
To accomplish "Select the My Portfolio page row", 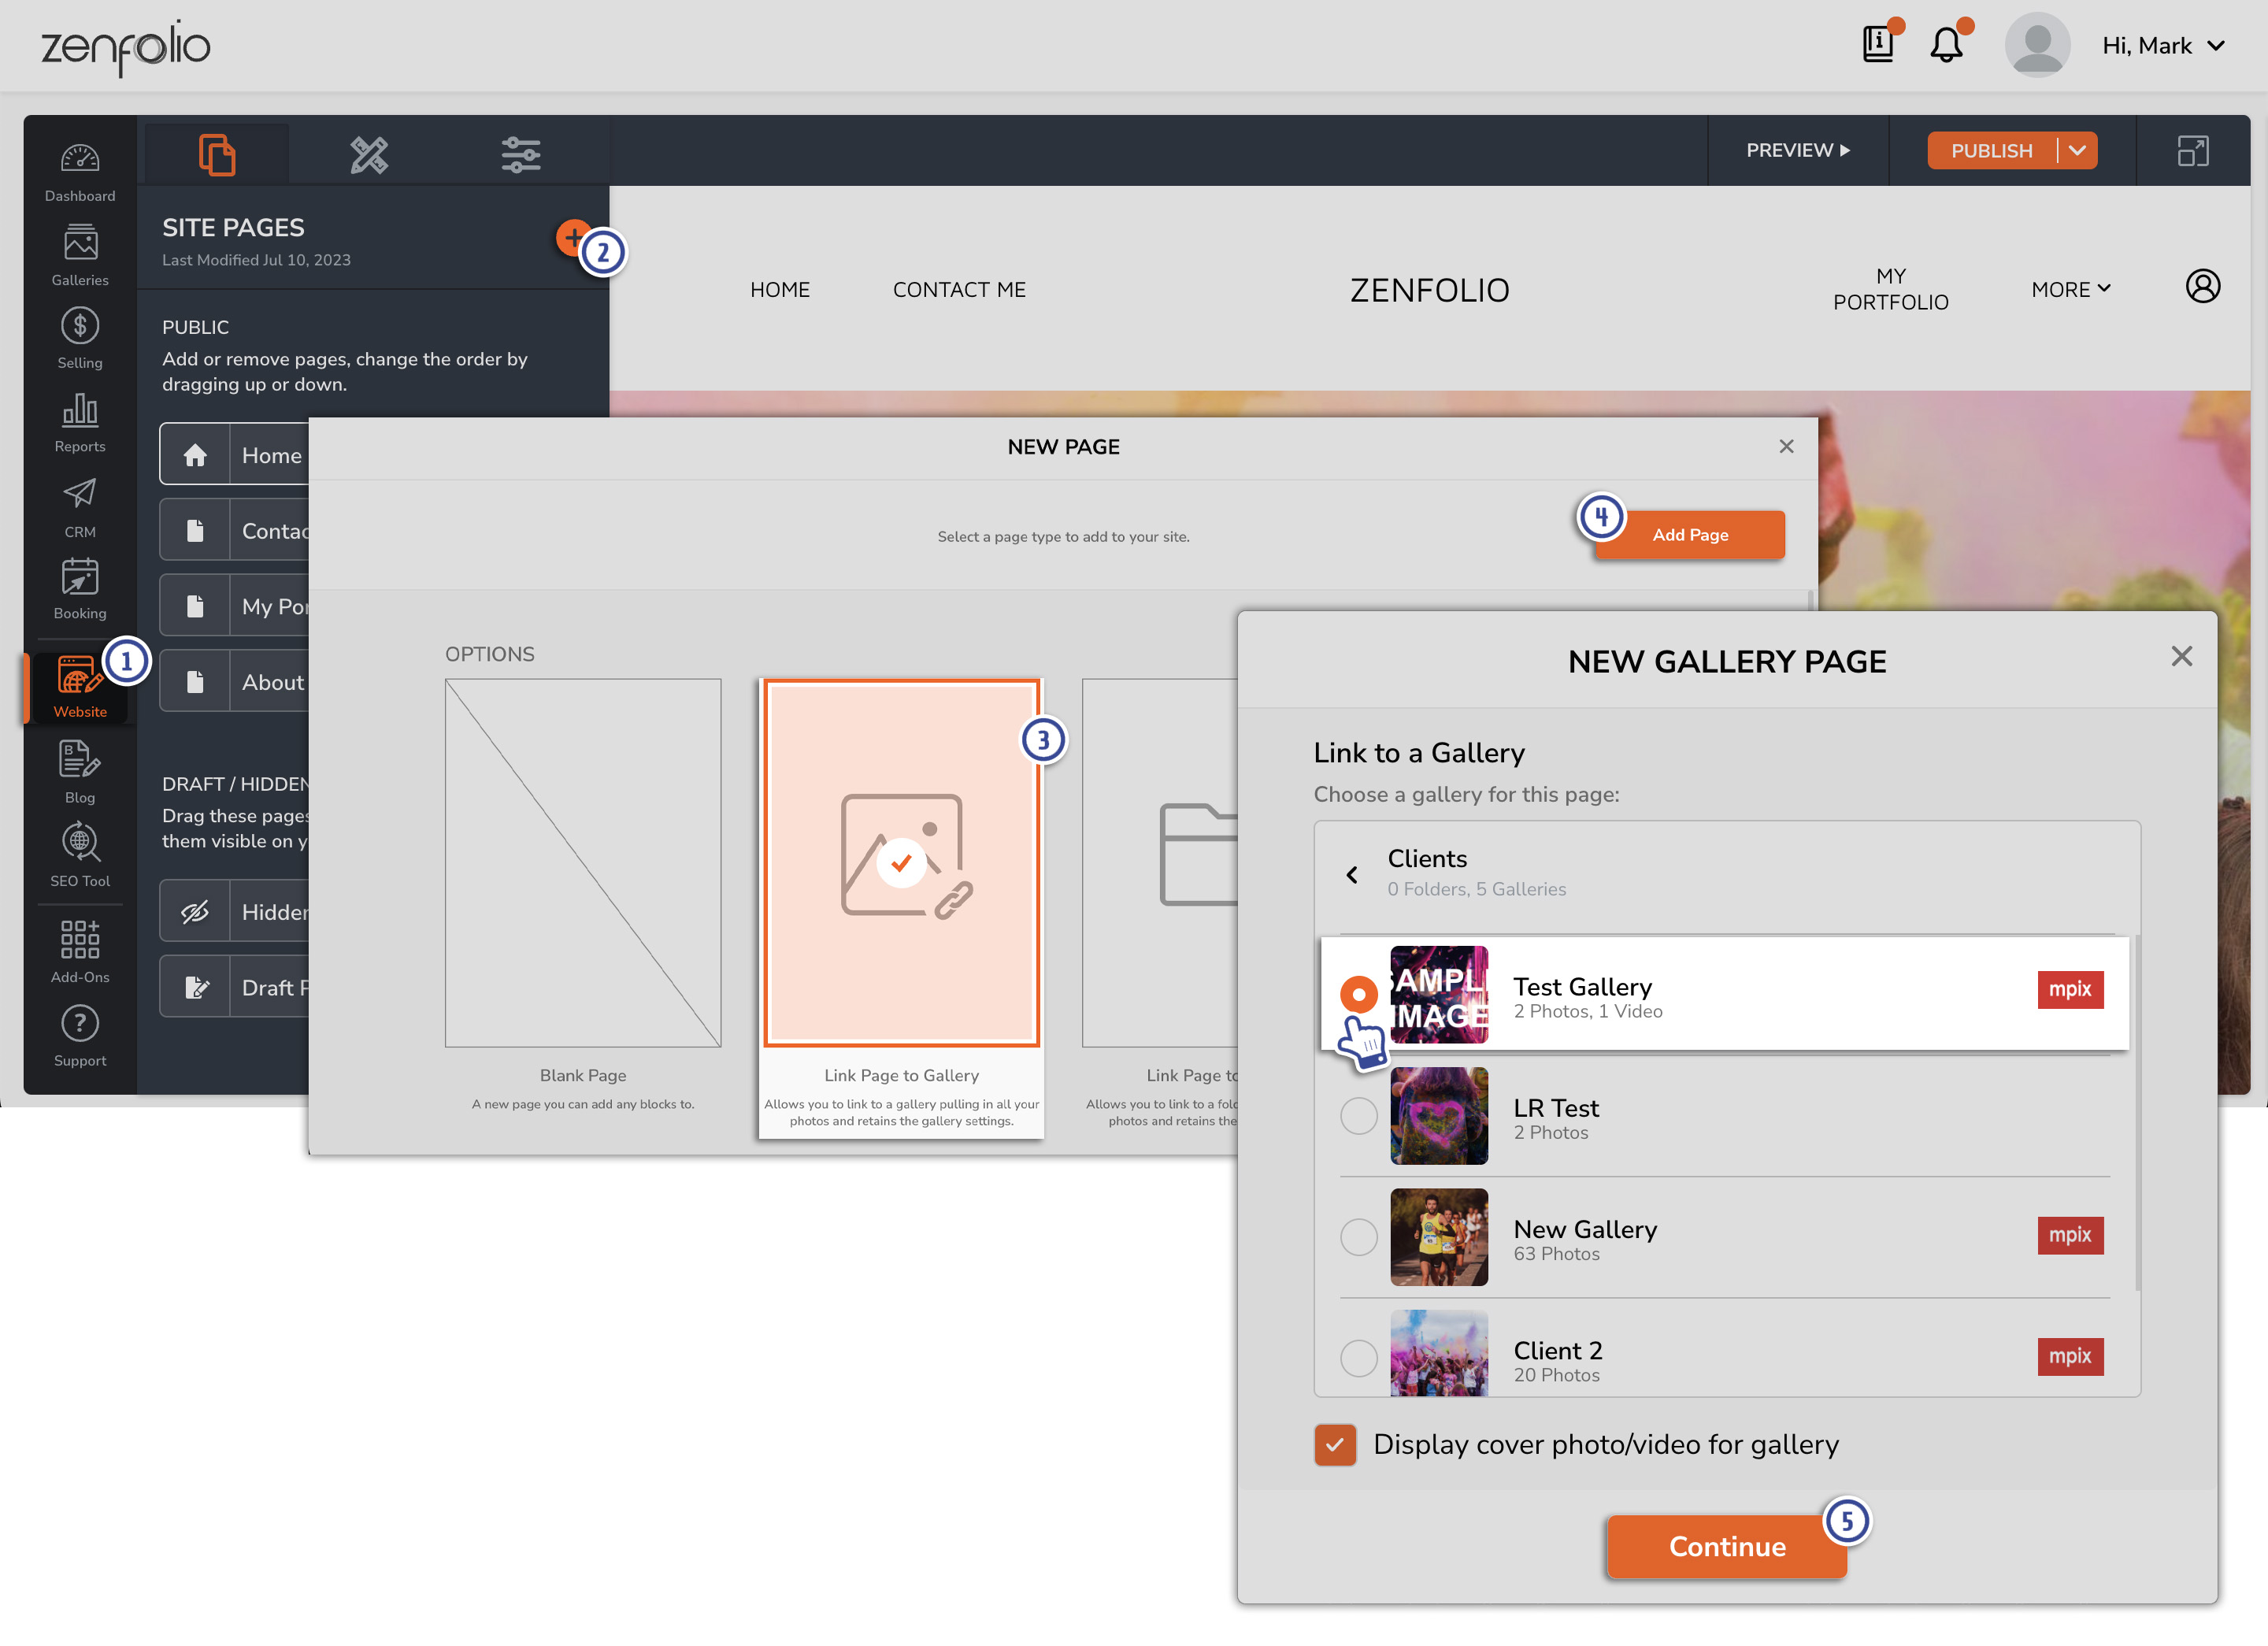I will point(234,606).
